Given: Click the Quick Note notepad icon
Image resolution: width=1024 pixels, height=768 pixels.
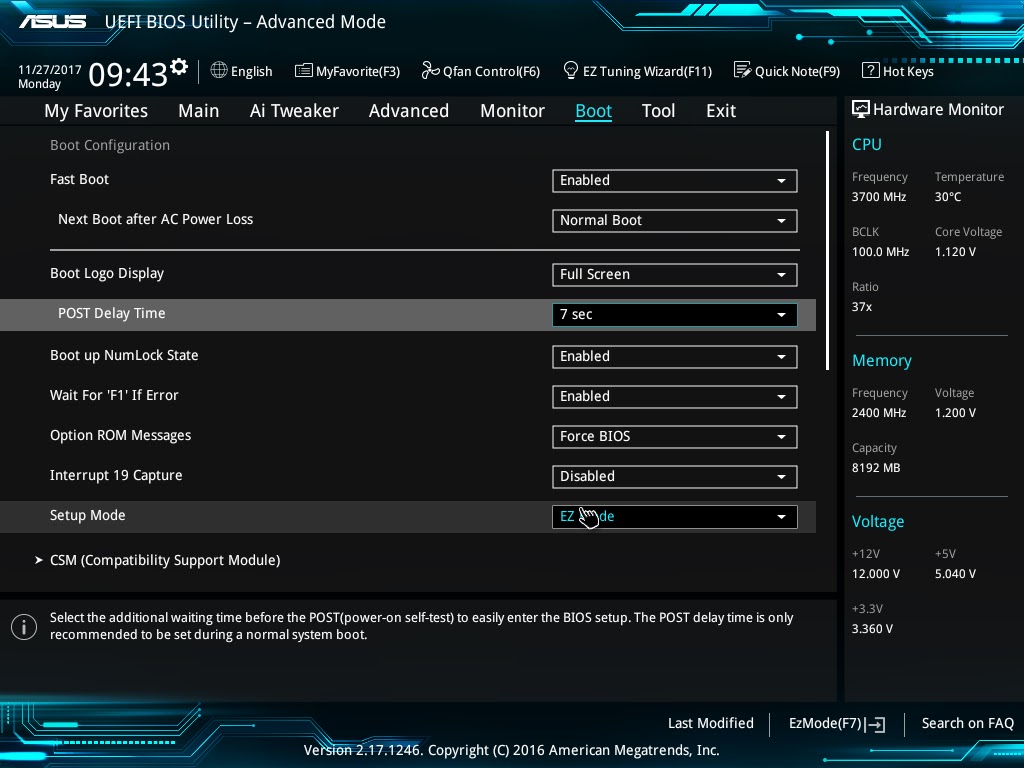Looking at the screenshot, I should pos(743,70).
